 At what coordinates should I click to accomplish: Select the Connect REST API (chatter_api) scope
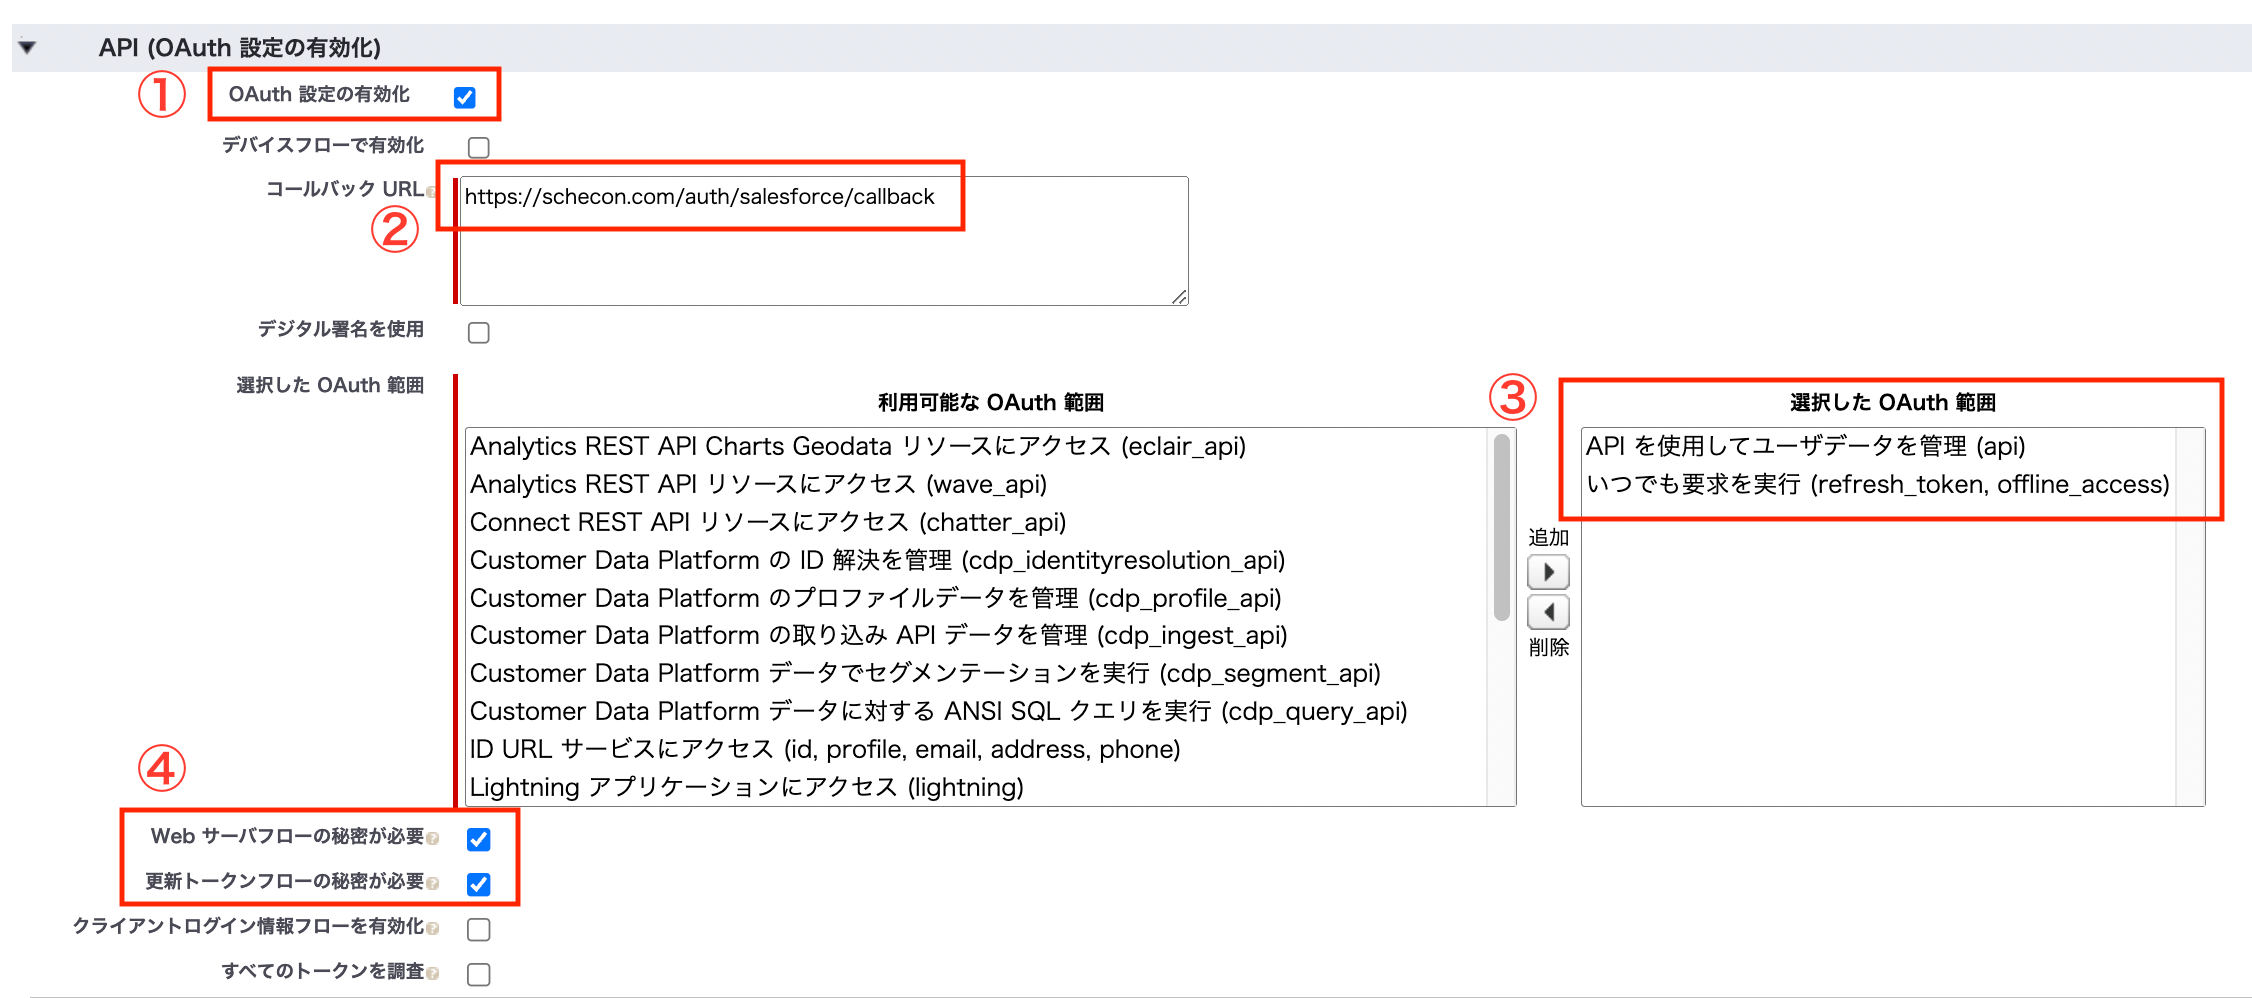point(767,522)
